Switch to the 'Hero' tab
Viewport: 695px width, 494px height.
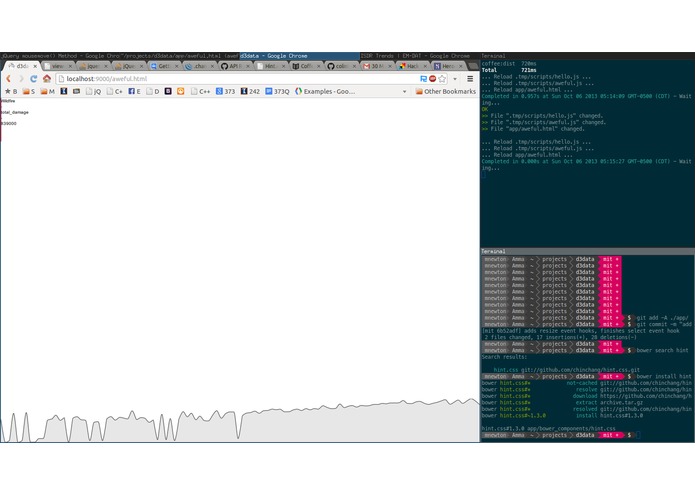pyautogui.click(x=447, y=66)
